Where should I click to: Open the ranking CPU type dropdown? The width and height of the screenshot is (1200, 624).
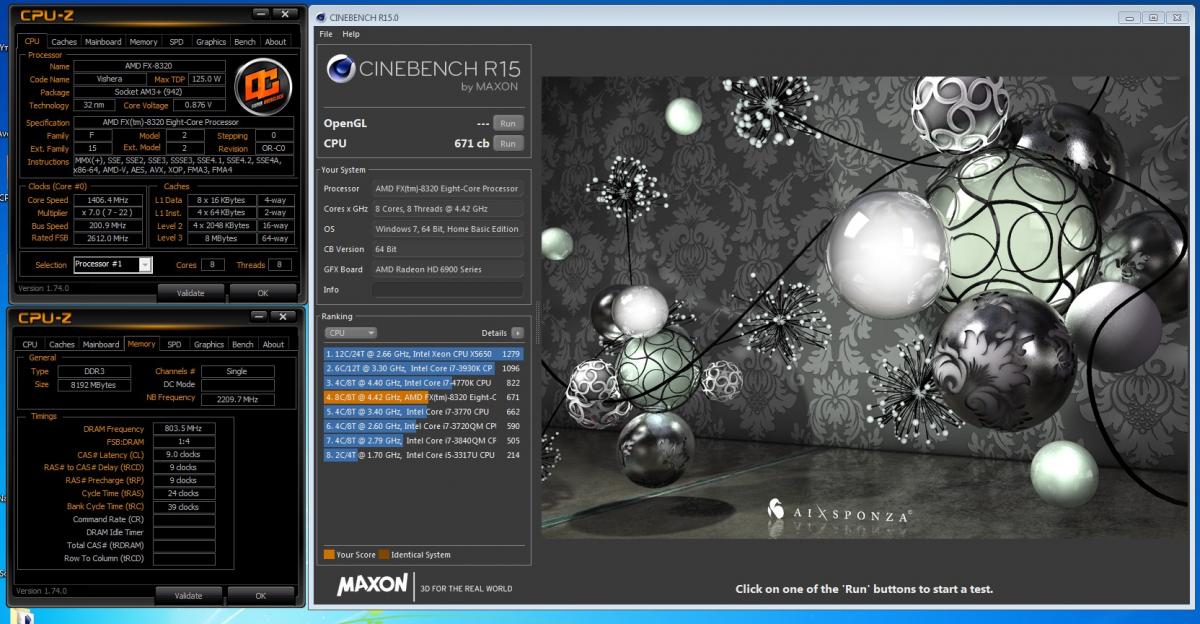(351, 332)
